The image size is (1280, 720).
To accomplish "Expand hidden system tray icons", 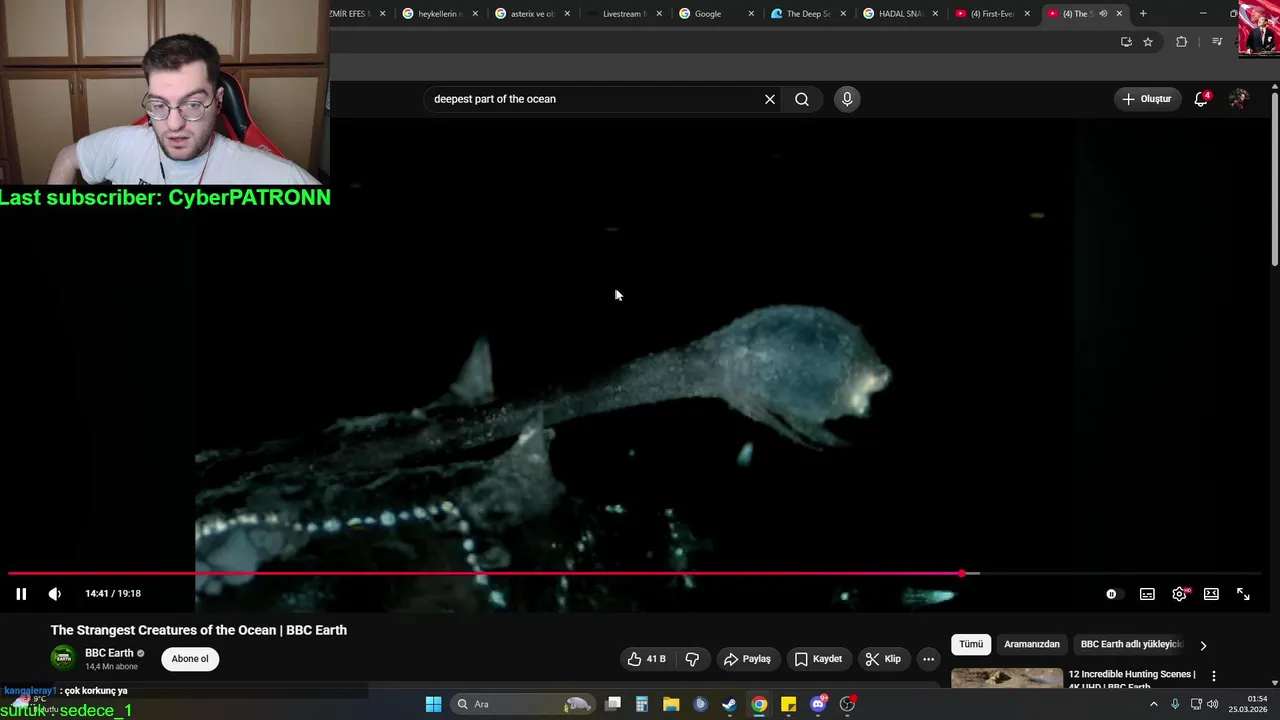I will [x=1153, y=704].
